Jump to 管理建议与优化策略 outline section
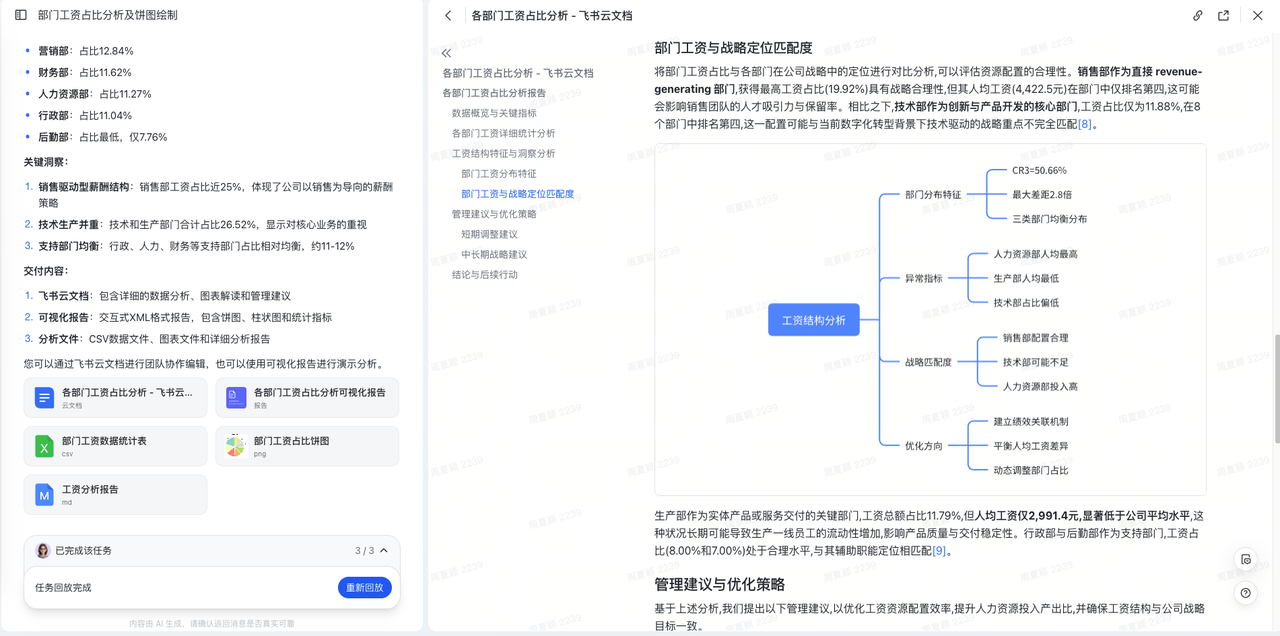Viewport: 1280px width, 636px height. pyautogui.click(x=493, y=214)
